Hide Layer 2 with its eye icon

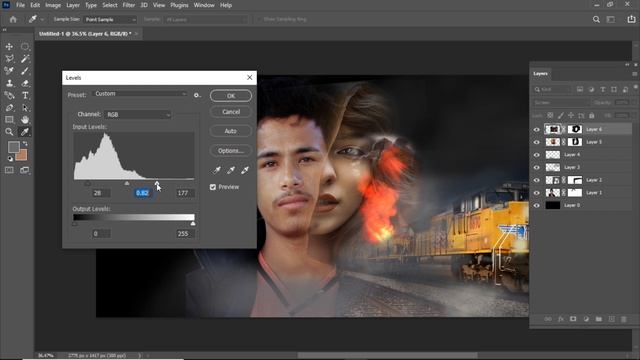coord(536,180)
